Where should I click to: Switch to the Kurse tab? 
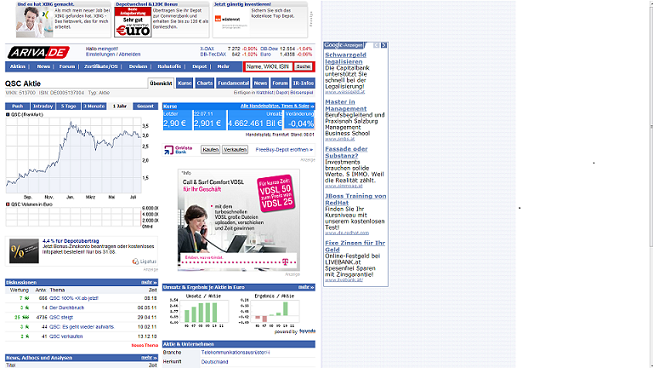pyautogui.click(x=184, y=83)
